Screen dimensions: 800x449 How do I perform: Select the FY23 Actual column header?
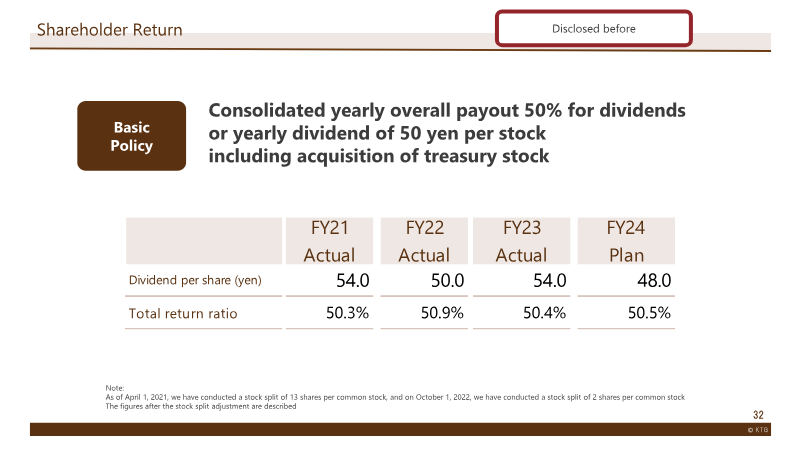click(x=521, y=241)
